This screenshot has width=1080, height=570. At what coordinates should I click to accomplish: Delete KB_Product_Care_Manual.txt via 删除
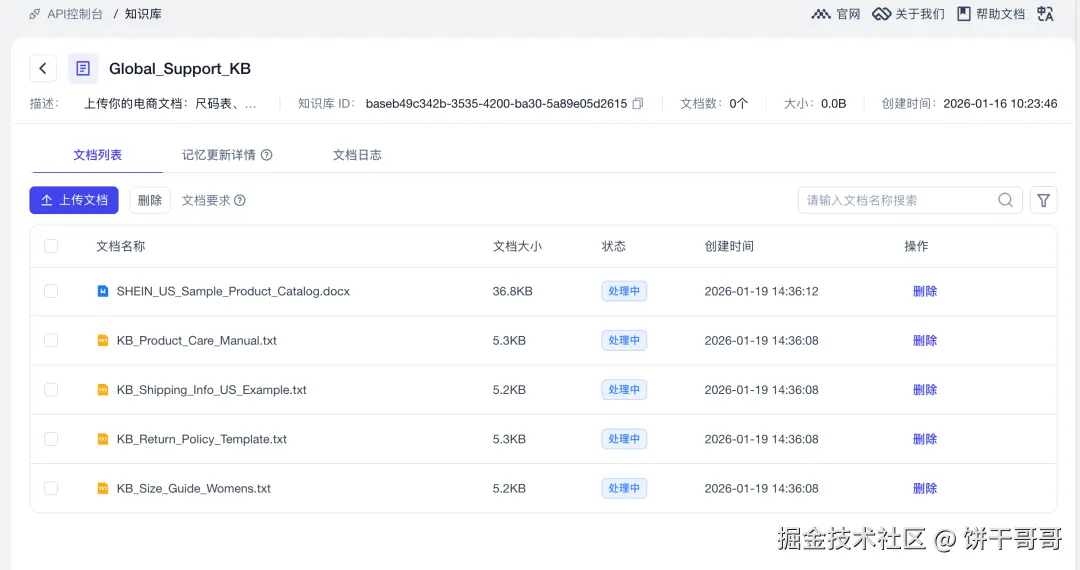[924, 340]
